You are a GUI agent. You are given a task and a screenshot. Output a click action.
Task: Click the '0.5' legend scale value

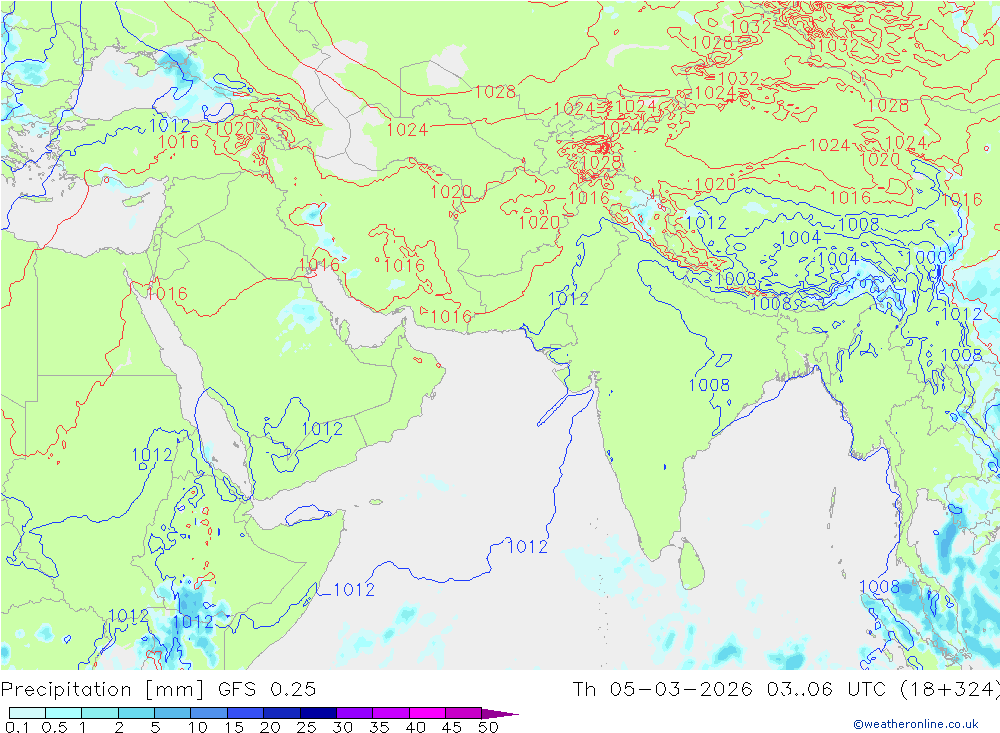(54, 727)
